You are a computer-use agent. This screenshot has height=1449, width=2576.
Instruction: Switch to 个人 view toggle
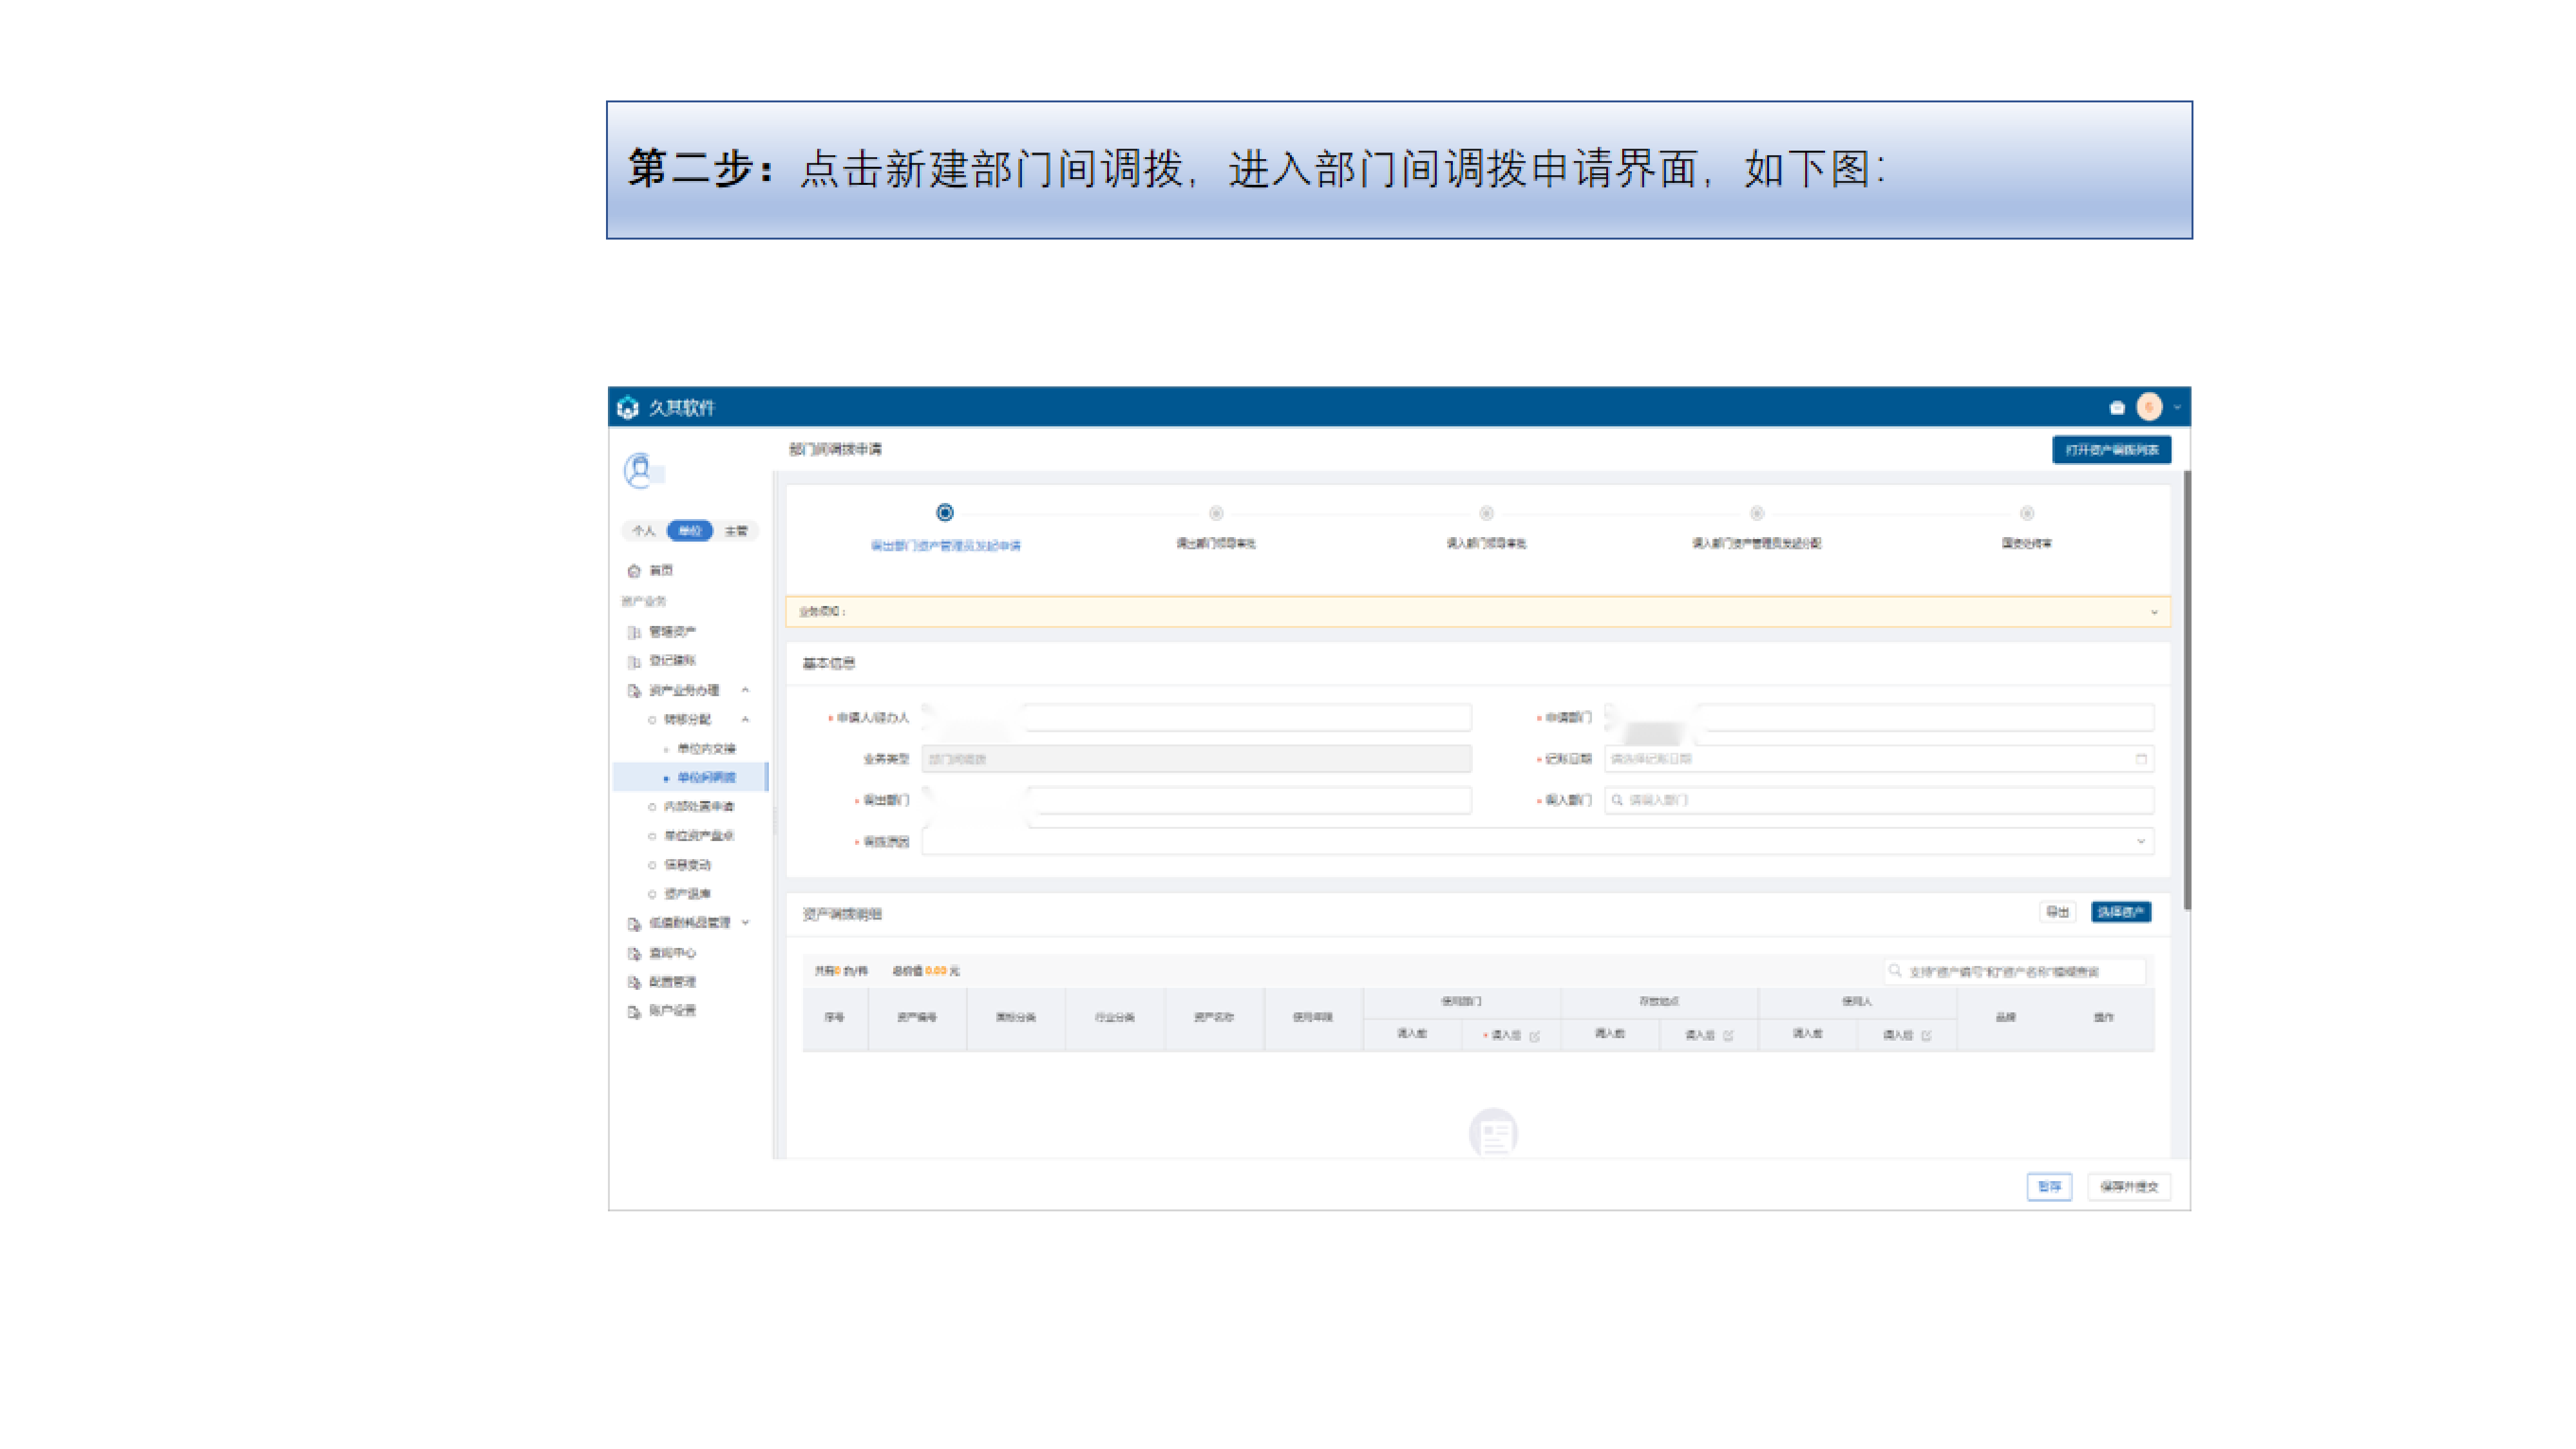click(x=643, y=531)
